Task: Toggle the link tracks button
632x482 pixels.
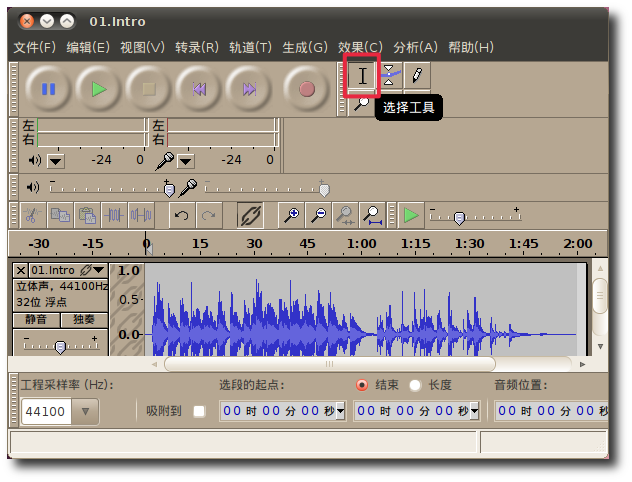Action: pyautogui.click(x=249, y=214)
